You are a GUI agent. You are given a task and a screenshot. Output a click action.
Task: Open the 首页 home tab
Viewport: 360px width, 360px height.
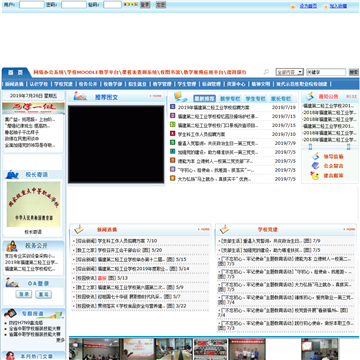(15, 72)
